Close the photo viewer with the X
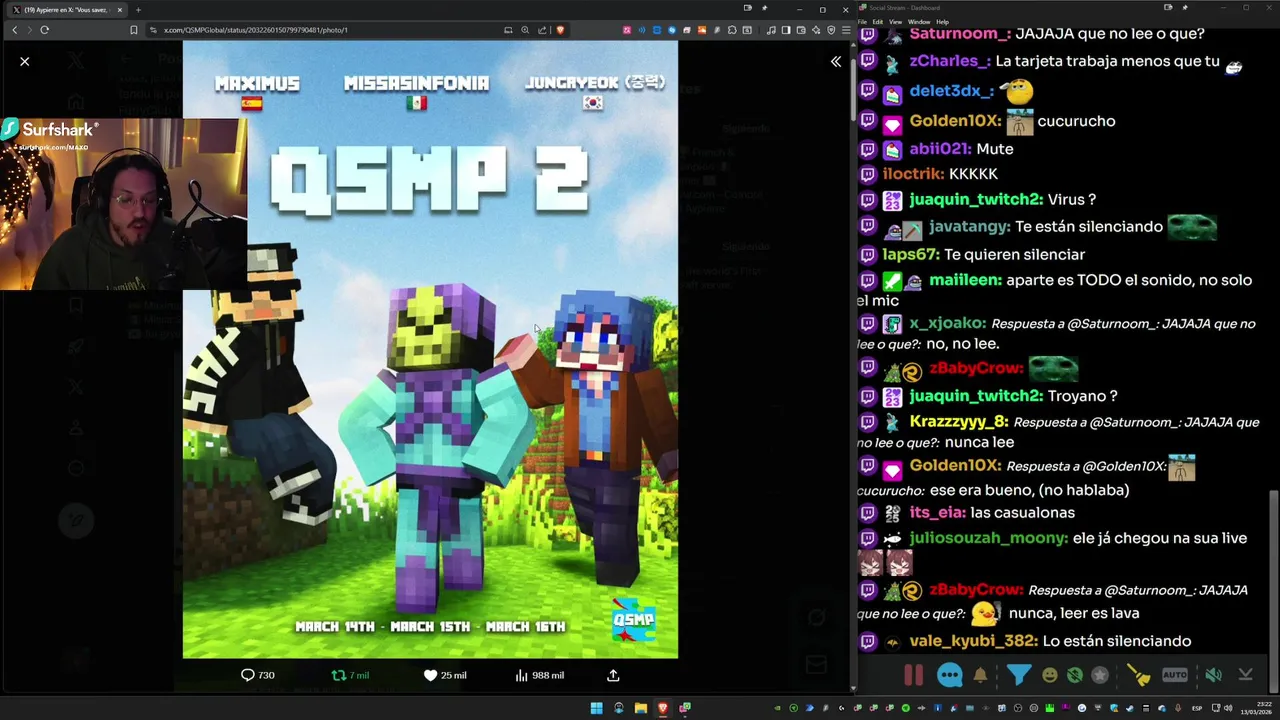Viewport: 1280px width, 720px height. (x=25, y=61)
